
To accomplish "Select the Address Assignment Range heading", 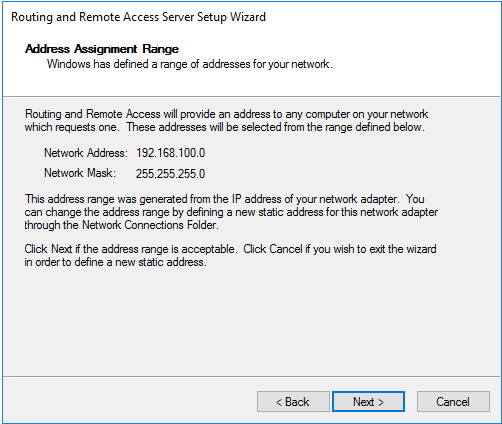I will pyautogui.click(x=102, y=49).
